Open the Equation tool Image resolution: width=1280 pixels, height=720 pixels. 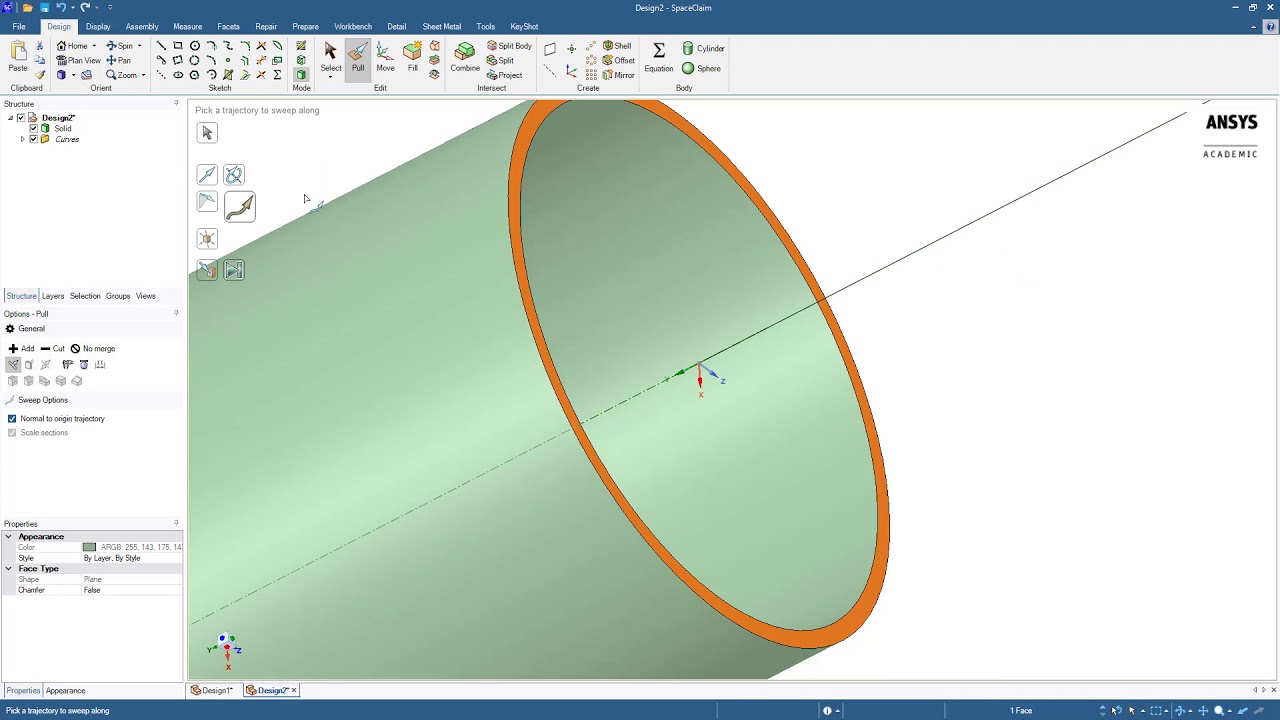pyautogui.click(x=659, y=58)
